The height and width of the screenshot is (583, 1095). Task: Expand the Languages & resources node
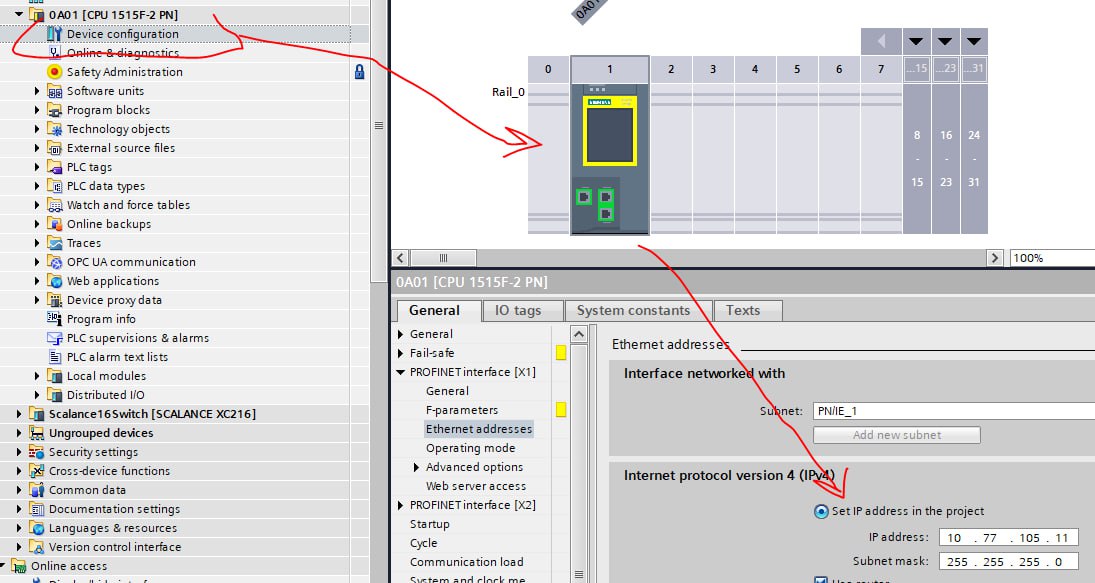click(x=19, y=528)
